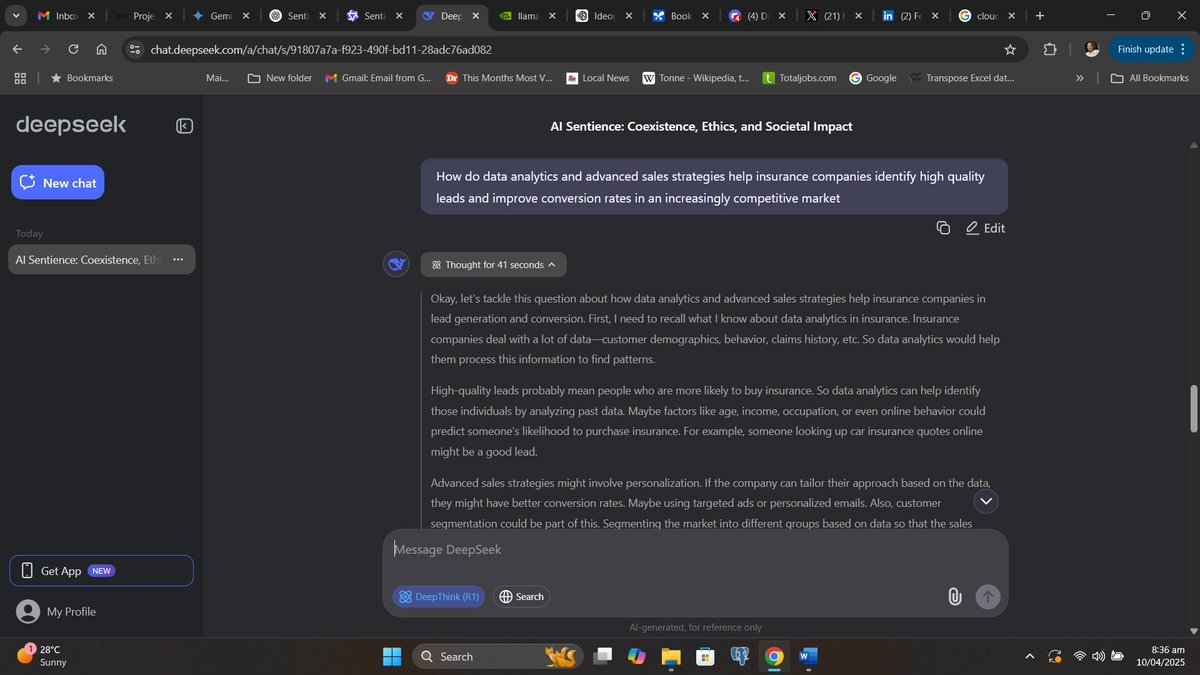Open the weather widget showing 28°C

[x=42, y=656]
